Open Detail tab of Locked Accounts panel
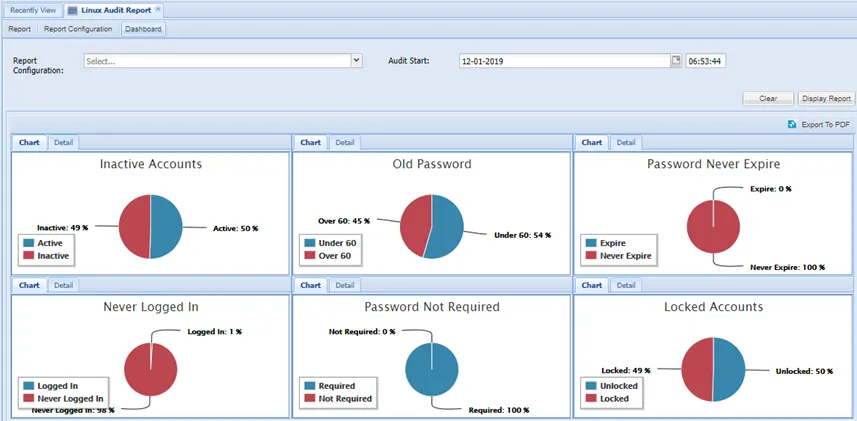The width and height of the screenshot is (857, 421). [626, 285]
